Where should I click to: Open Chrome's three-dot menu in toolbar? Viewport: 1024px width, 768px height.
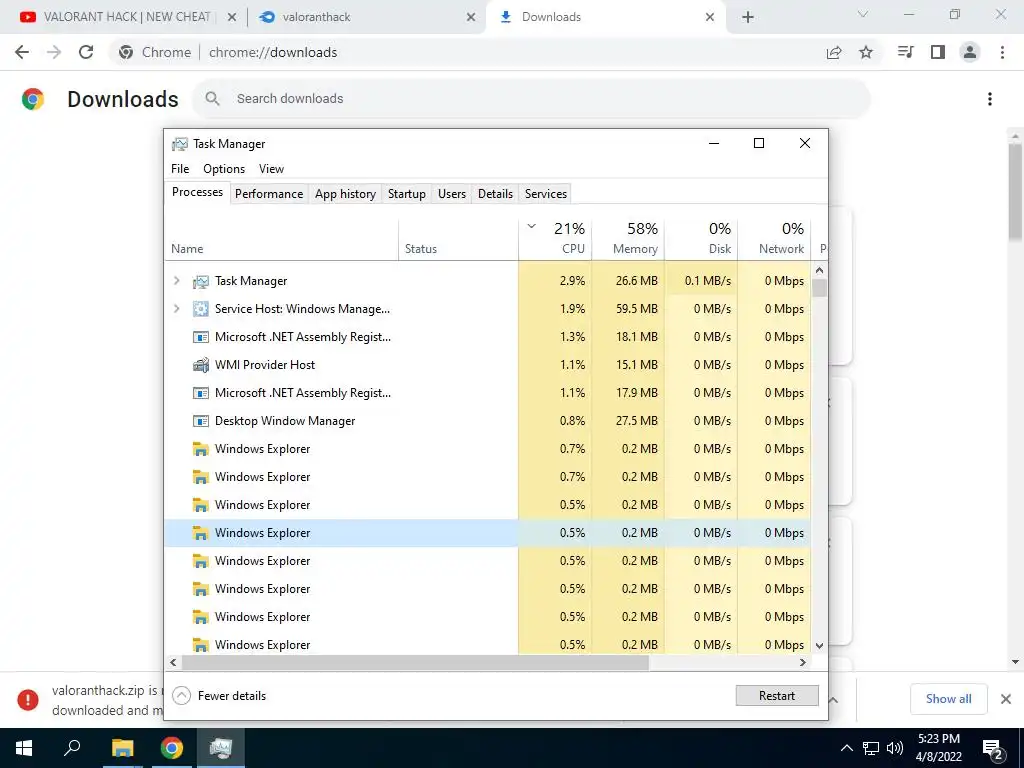(1002, 52)
